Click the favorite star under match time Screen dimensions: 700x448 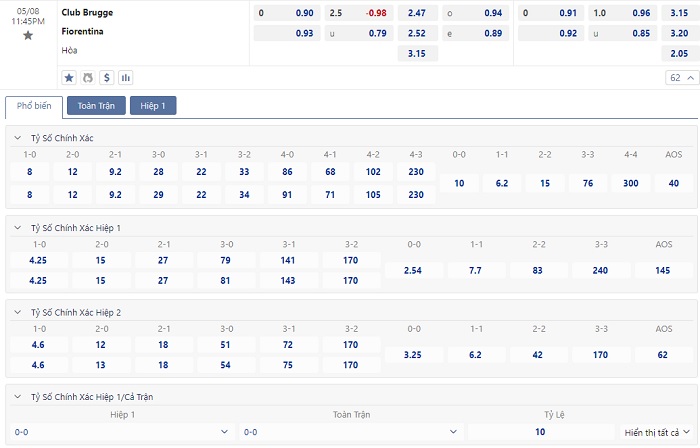click(28, 35)
